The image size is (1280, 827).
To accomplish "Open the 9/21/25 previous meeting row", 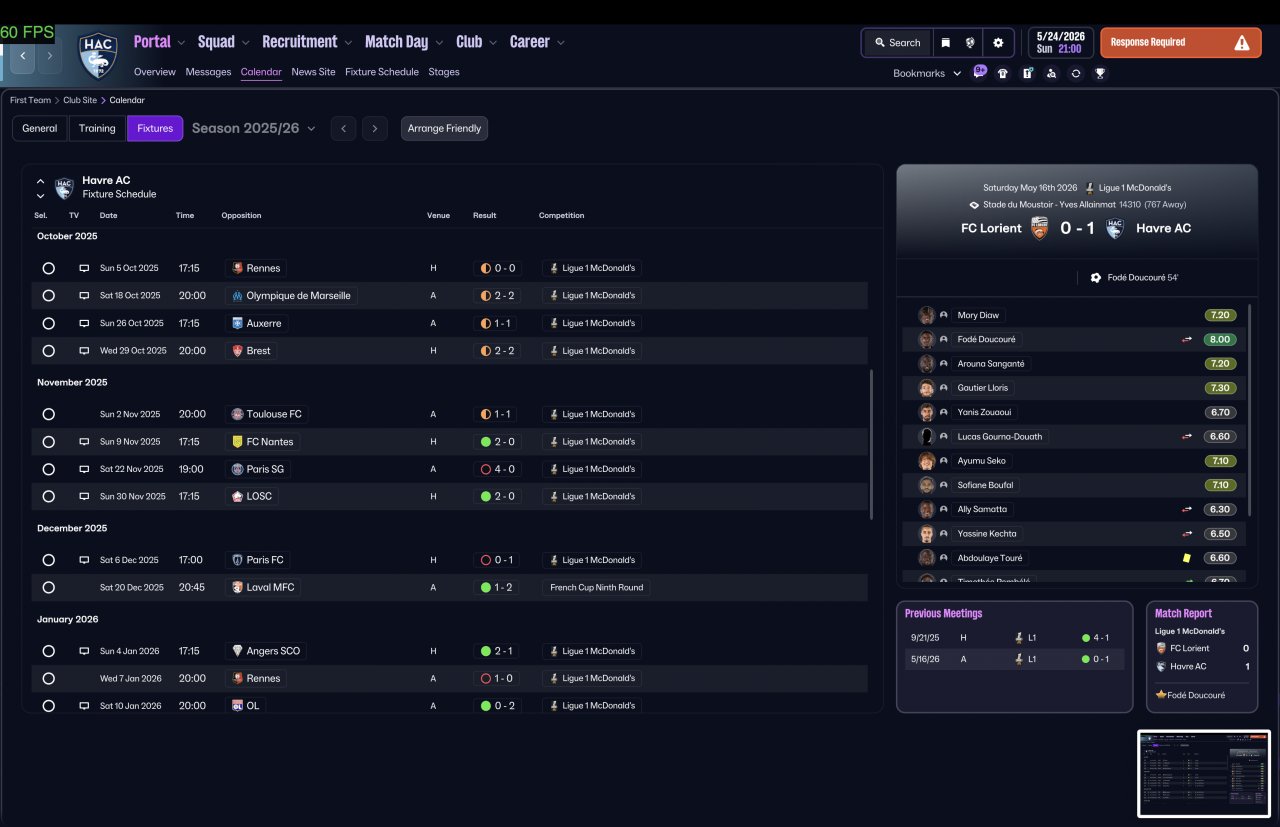I will point(1014,637).
